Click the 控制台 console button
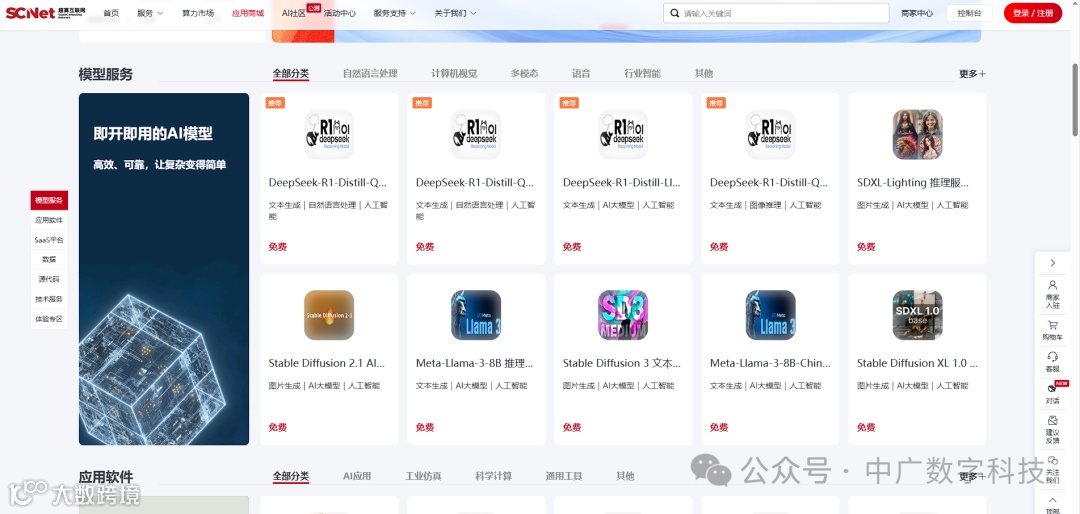 point(969,13)
